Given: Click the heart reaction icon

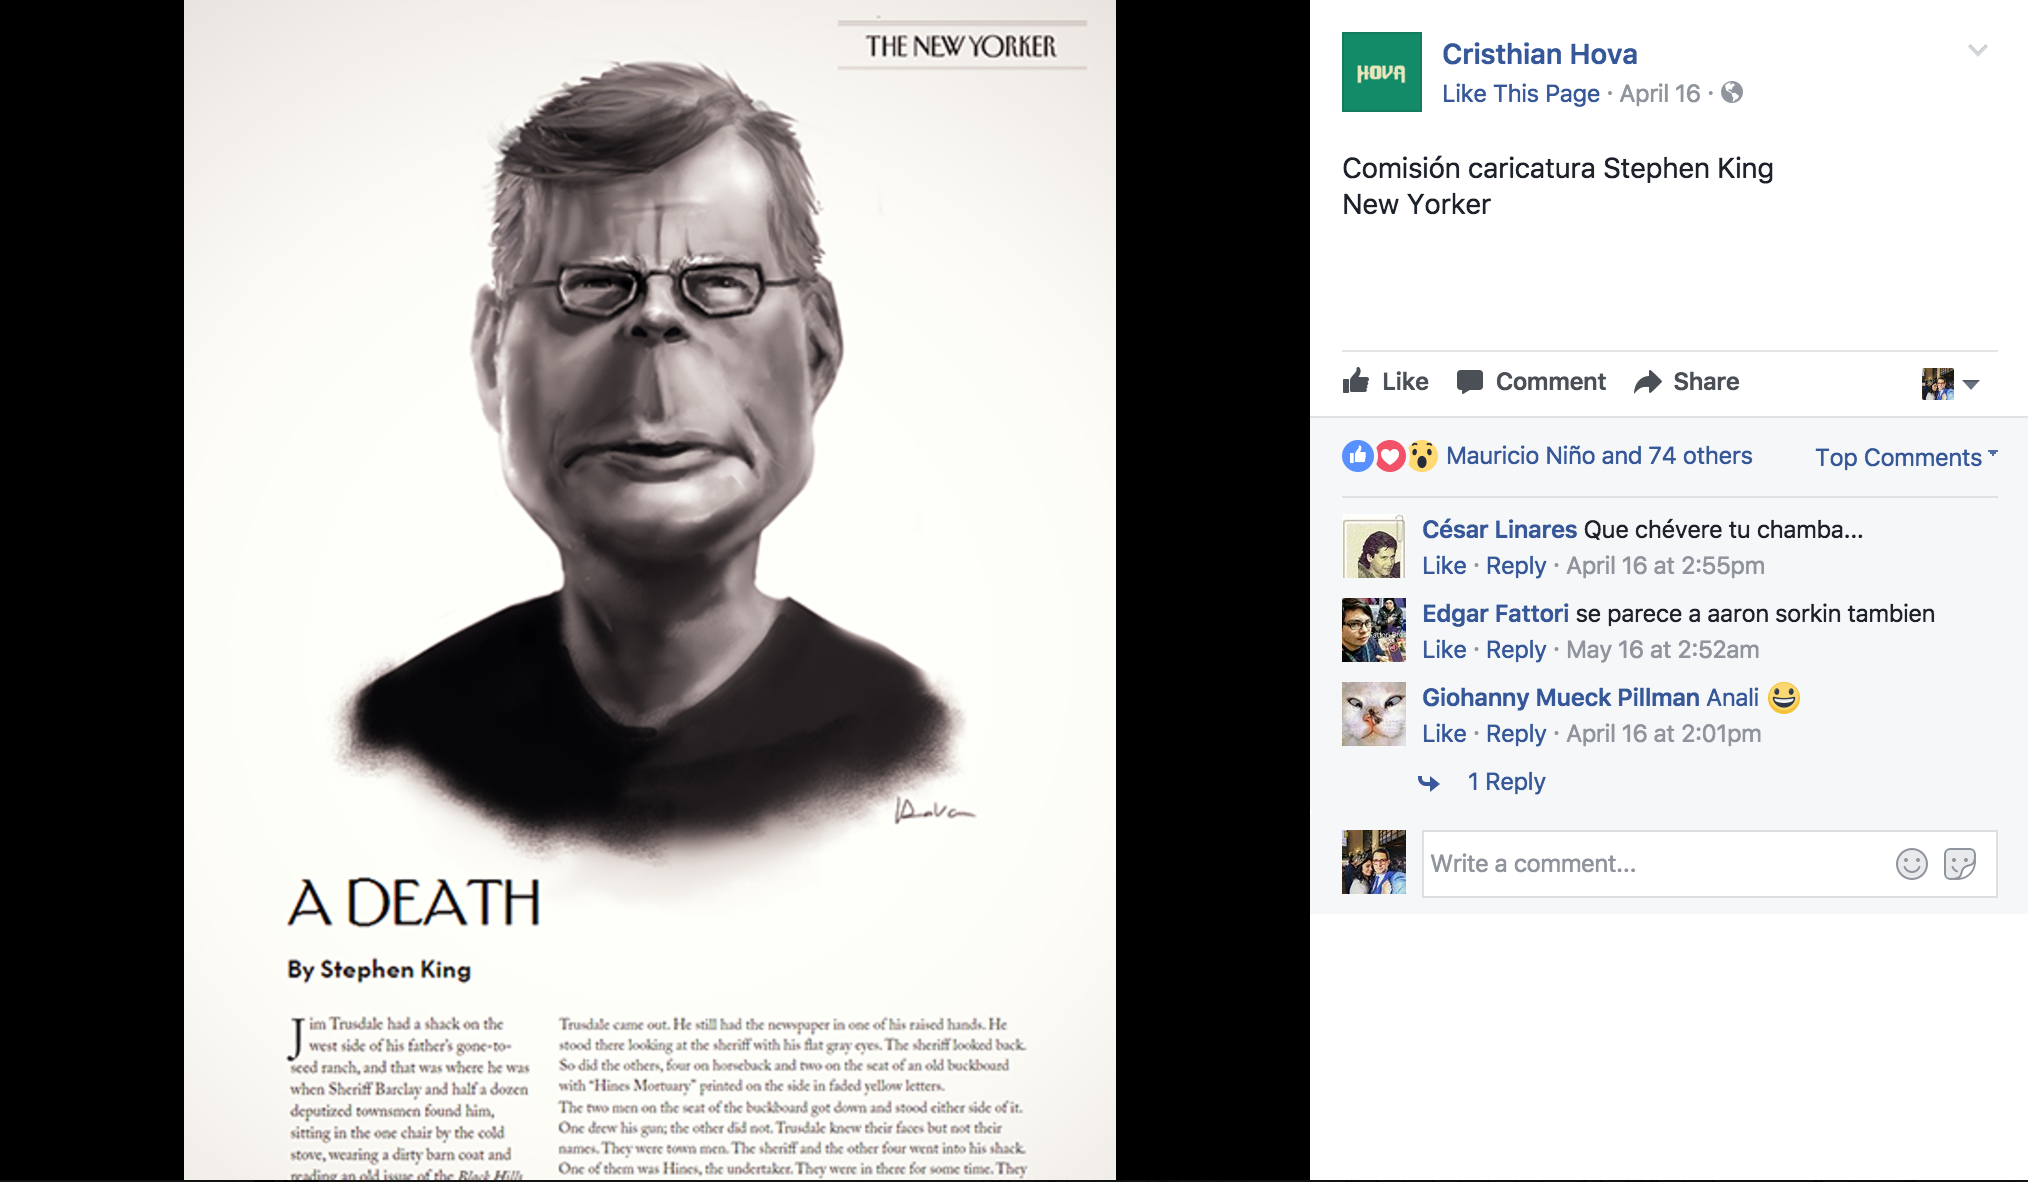Looking at the screenshot, I should (x=1390, y=456).
